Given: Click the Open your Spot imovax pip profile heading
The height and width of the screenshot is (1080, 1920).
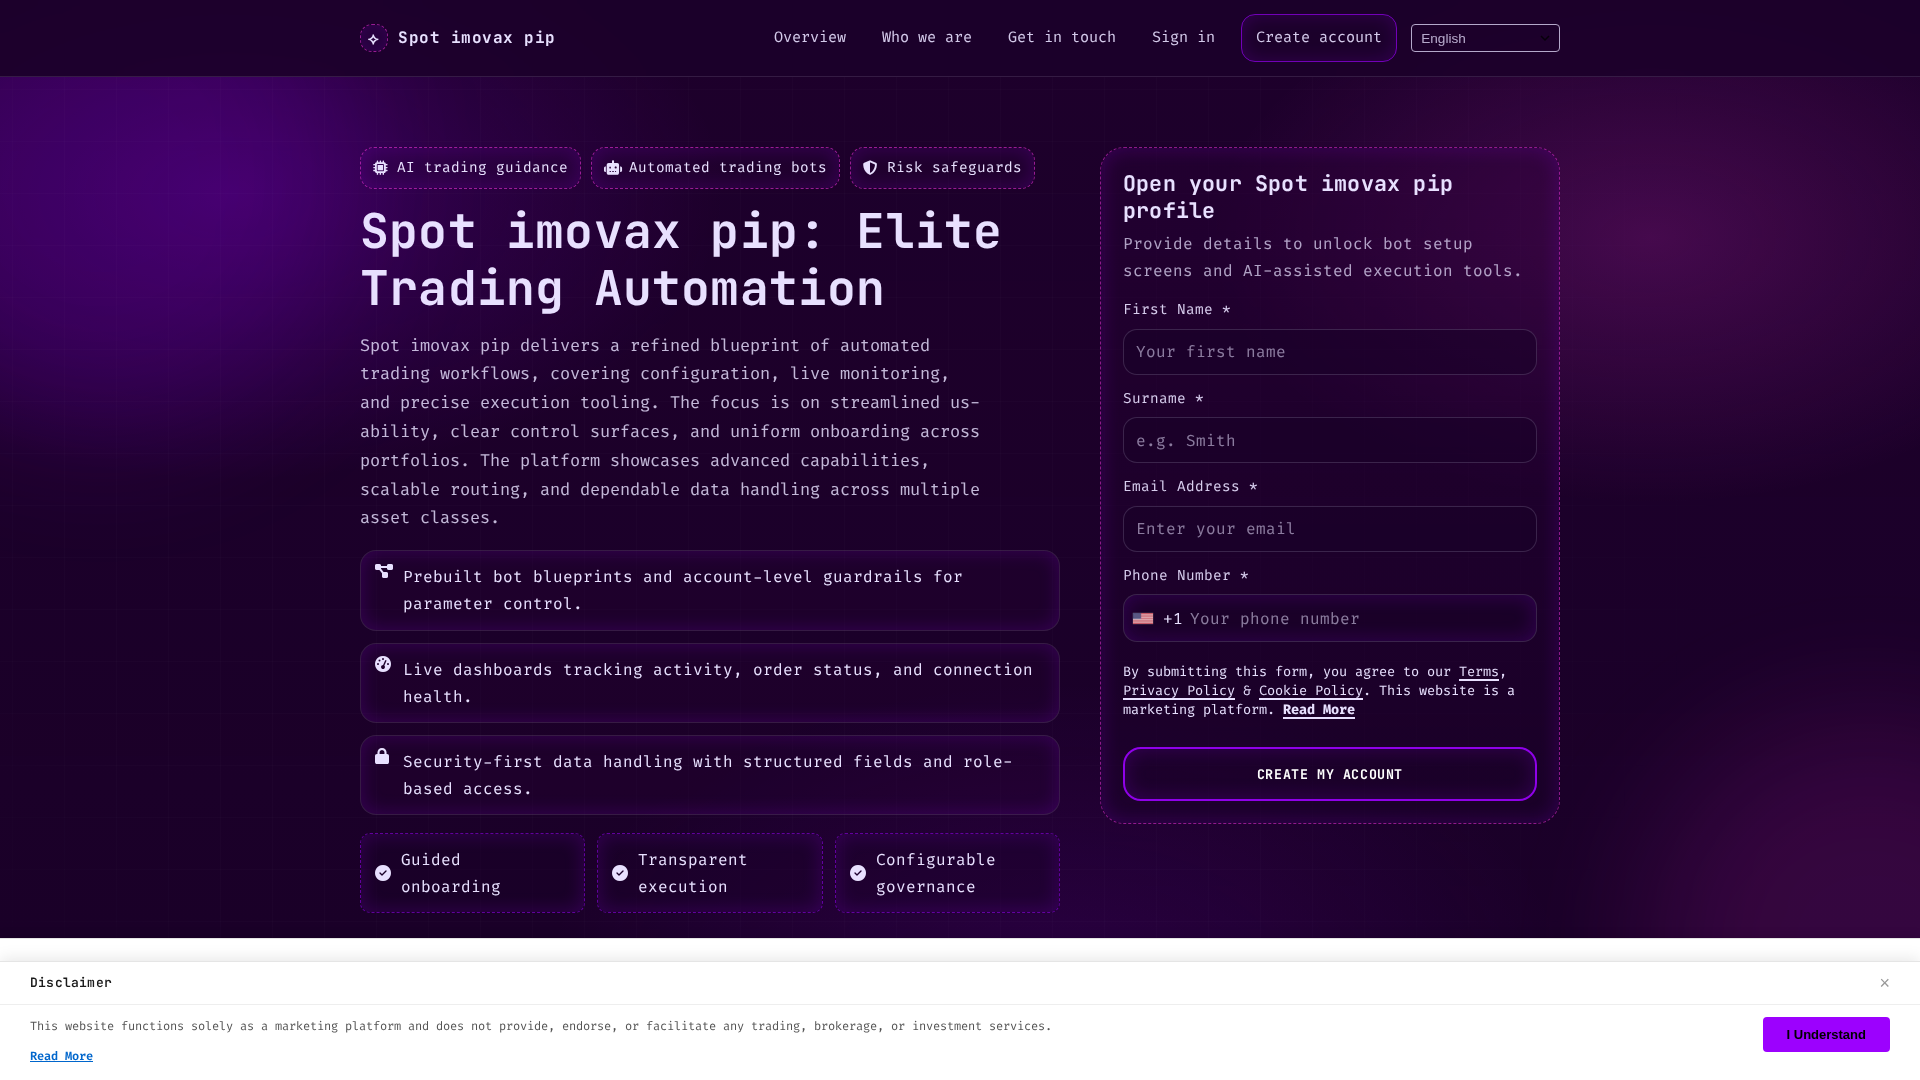Looking at the screenshot, I should pos(1288,197).
